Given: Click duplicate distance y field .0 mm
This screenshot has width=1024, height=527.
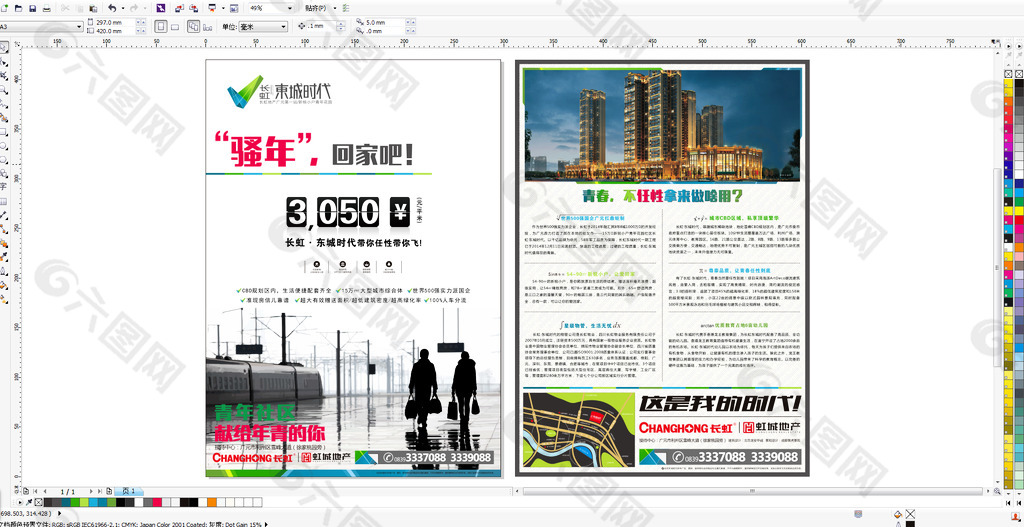Looking at the screenshot, I should point(385,31).
